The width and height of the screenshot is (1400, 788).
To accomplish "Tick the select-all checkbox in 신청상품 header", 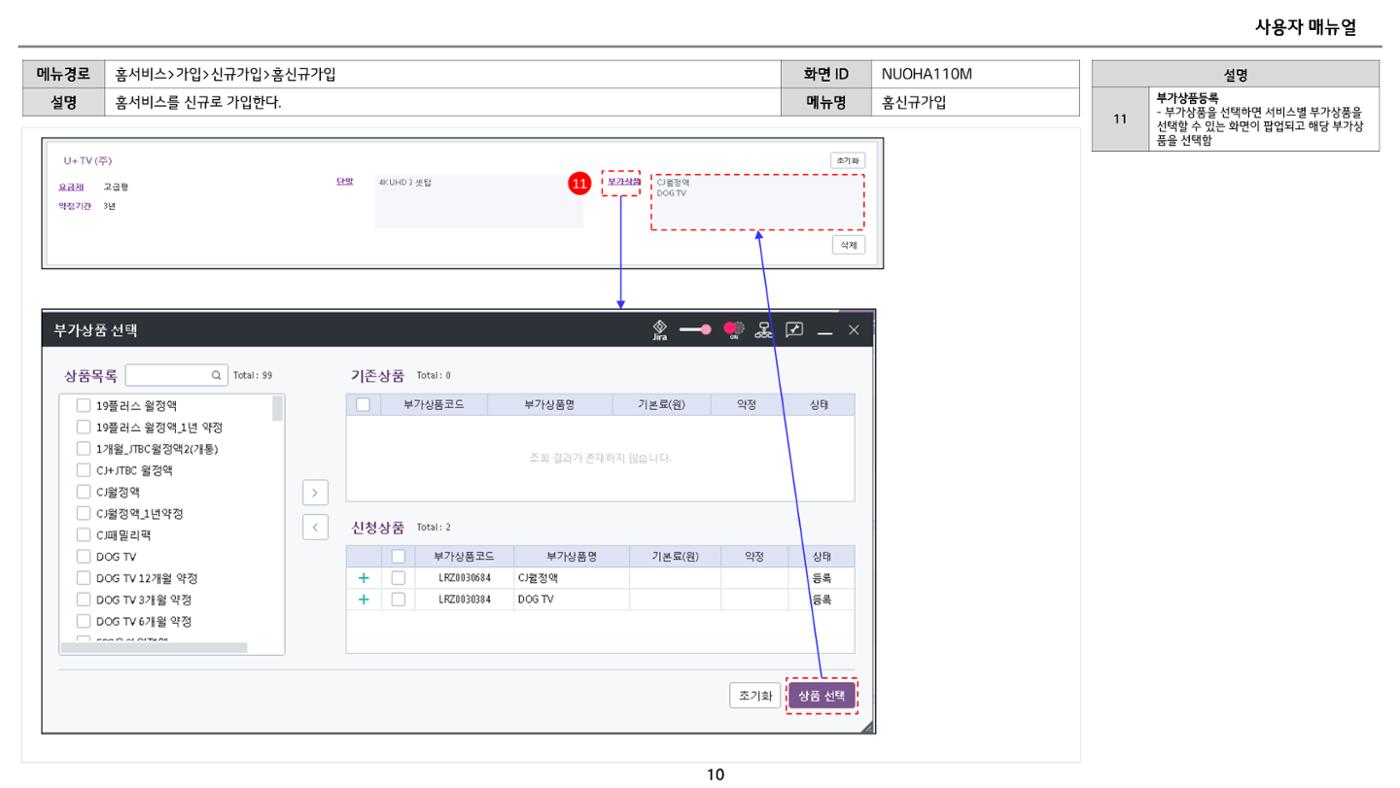I will click(398, 556).
